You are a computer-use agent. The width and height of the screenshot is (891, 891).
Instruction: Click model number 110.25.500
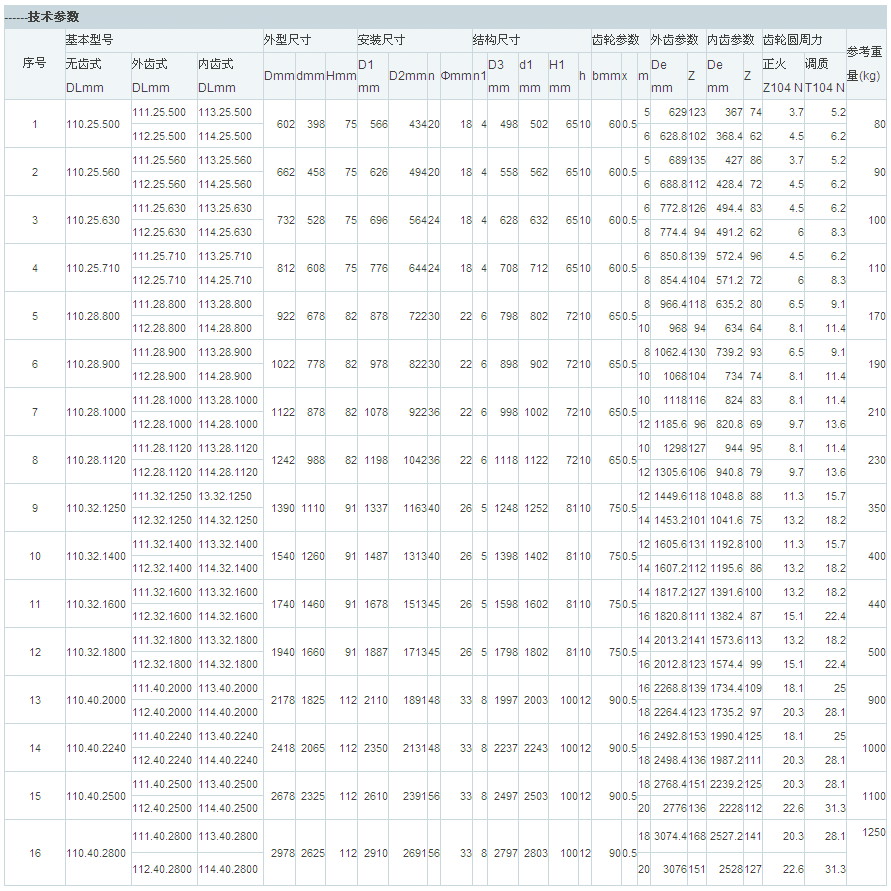(92, 124)
